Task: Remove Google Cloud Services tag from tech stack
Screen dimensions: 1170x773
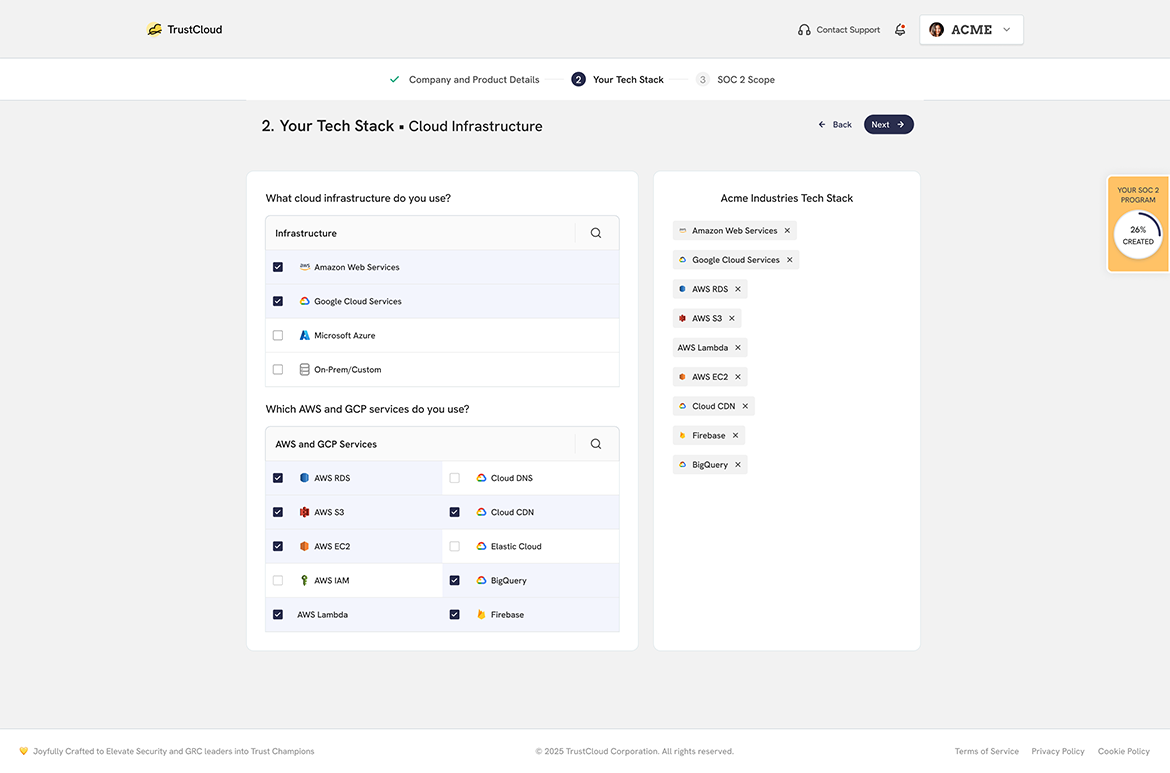Action: 789,260
